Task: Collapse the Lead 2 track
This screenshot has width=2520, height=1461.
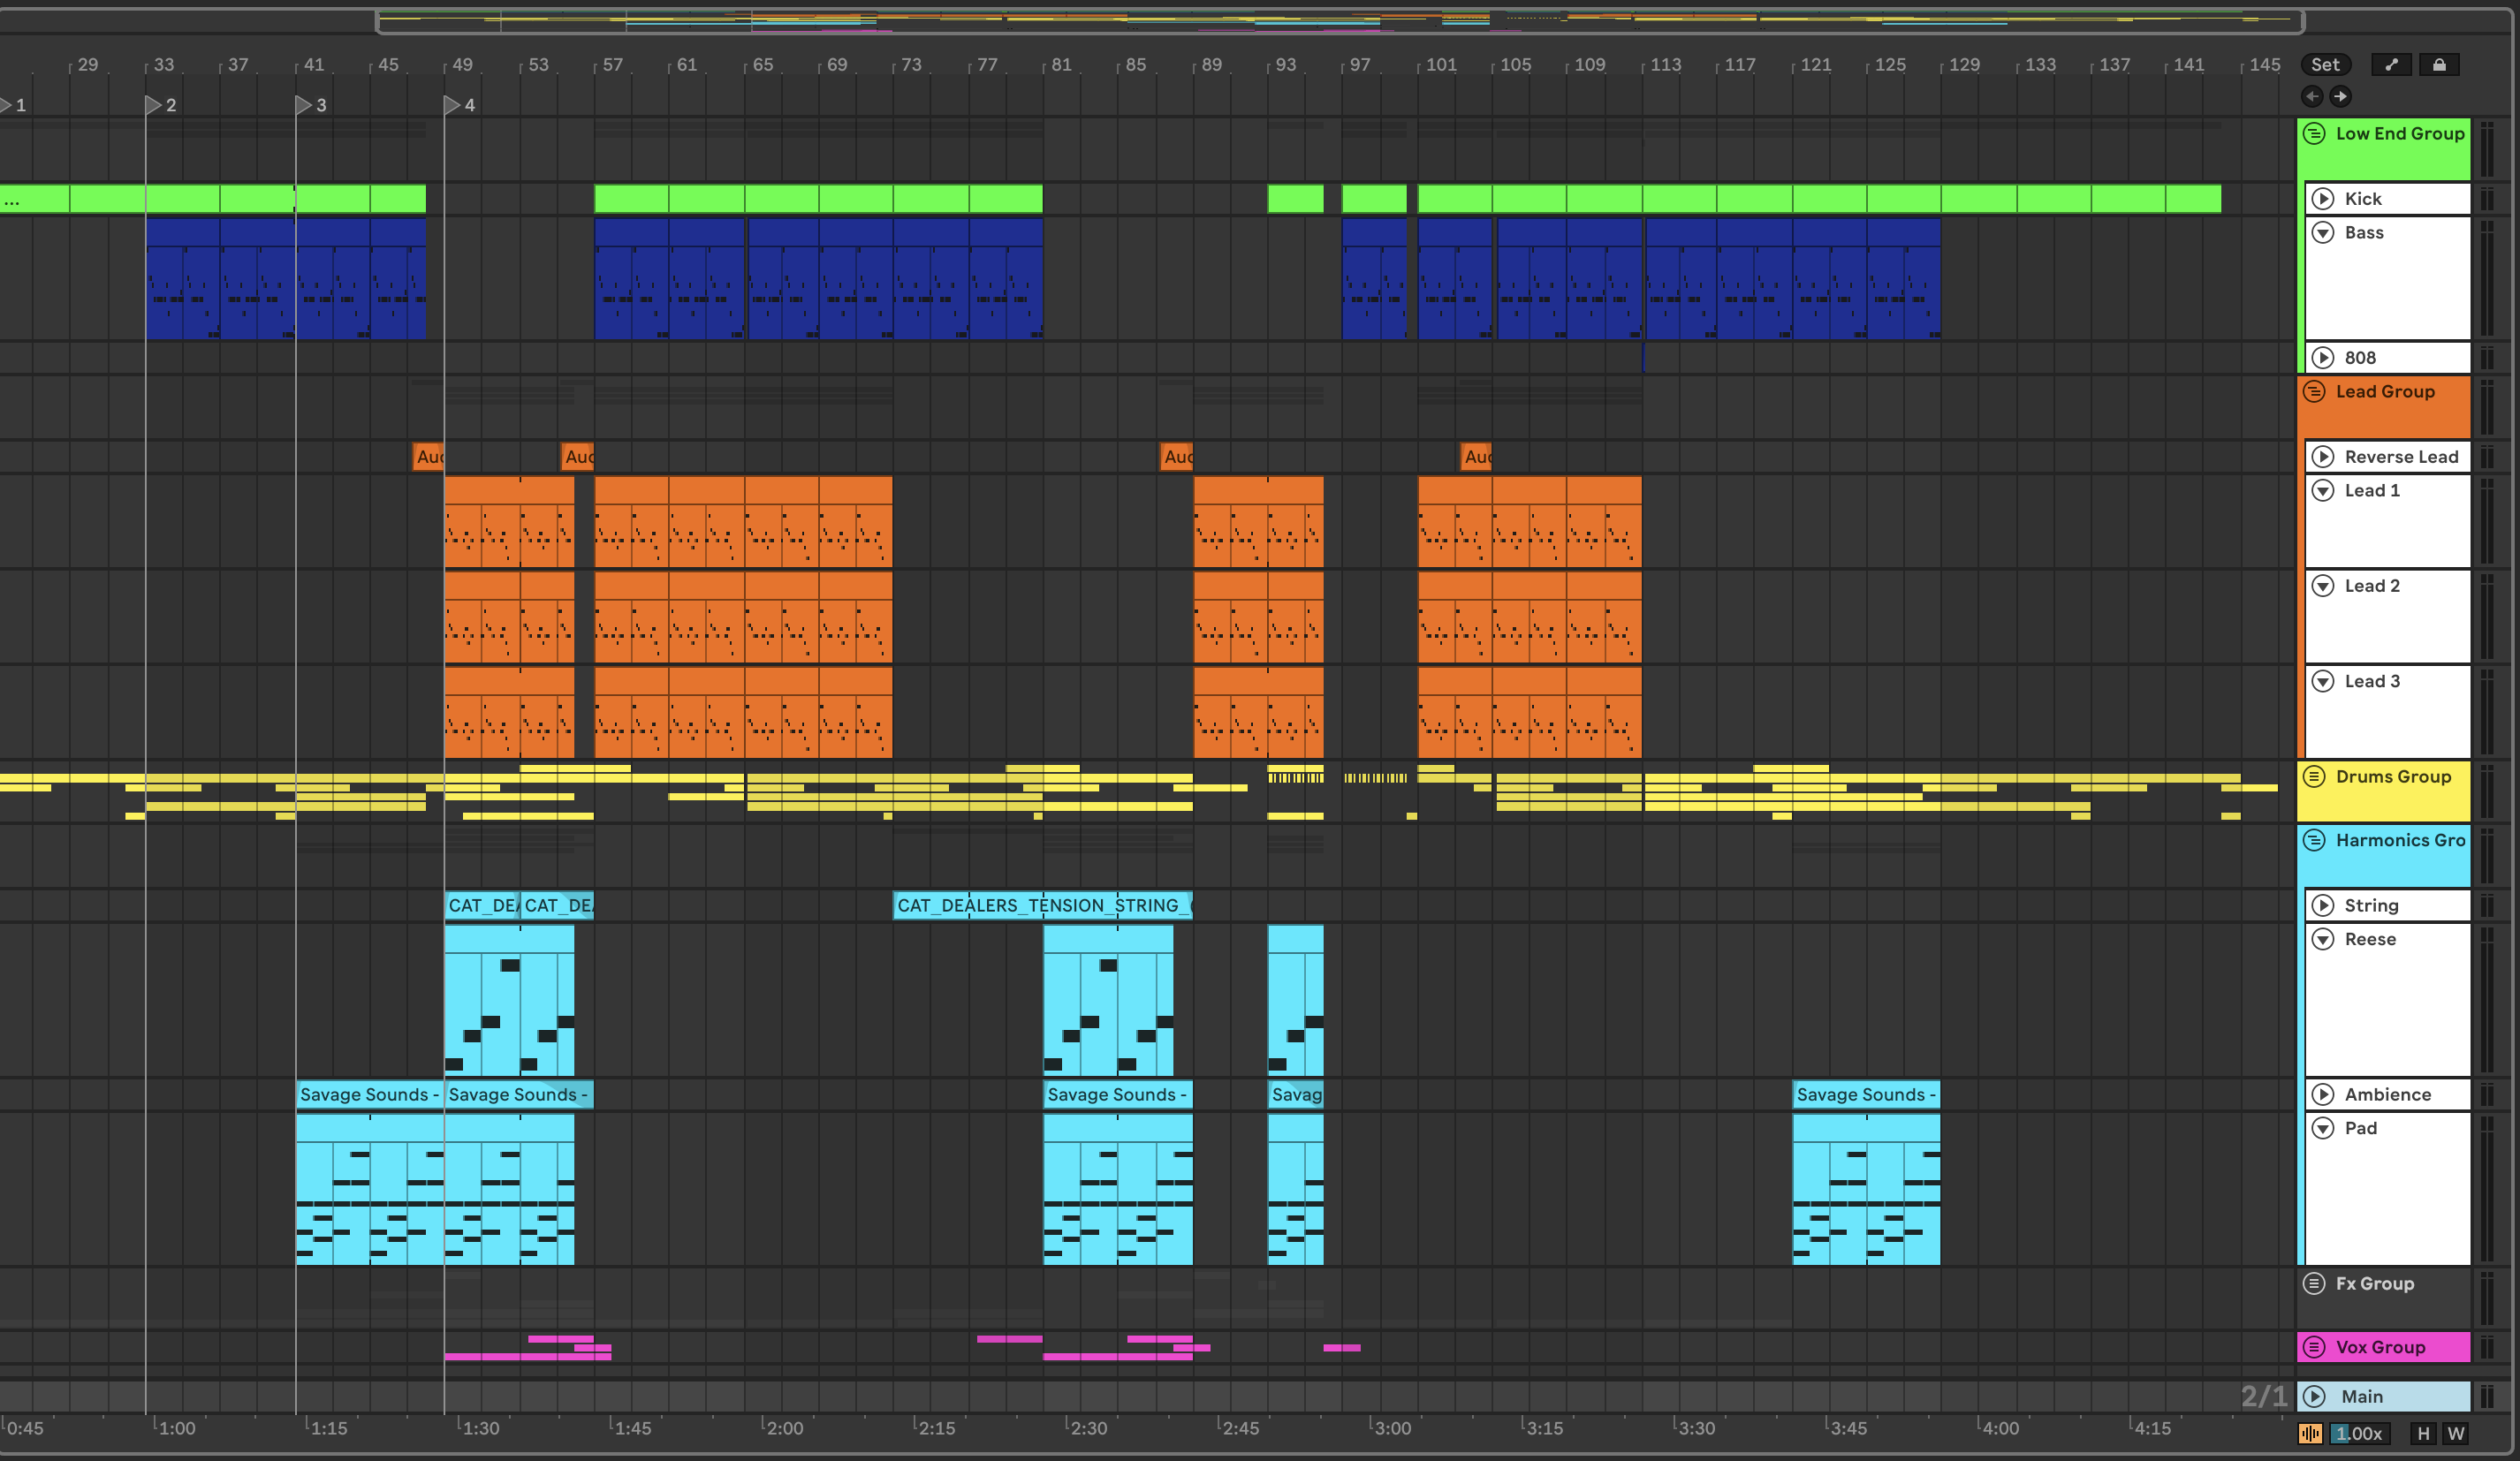Action: click(2323, 585)
